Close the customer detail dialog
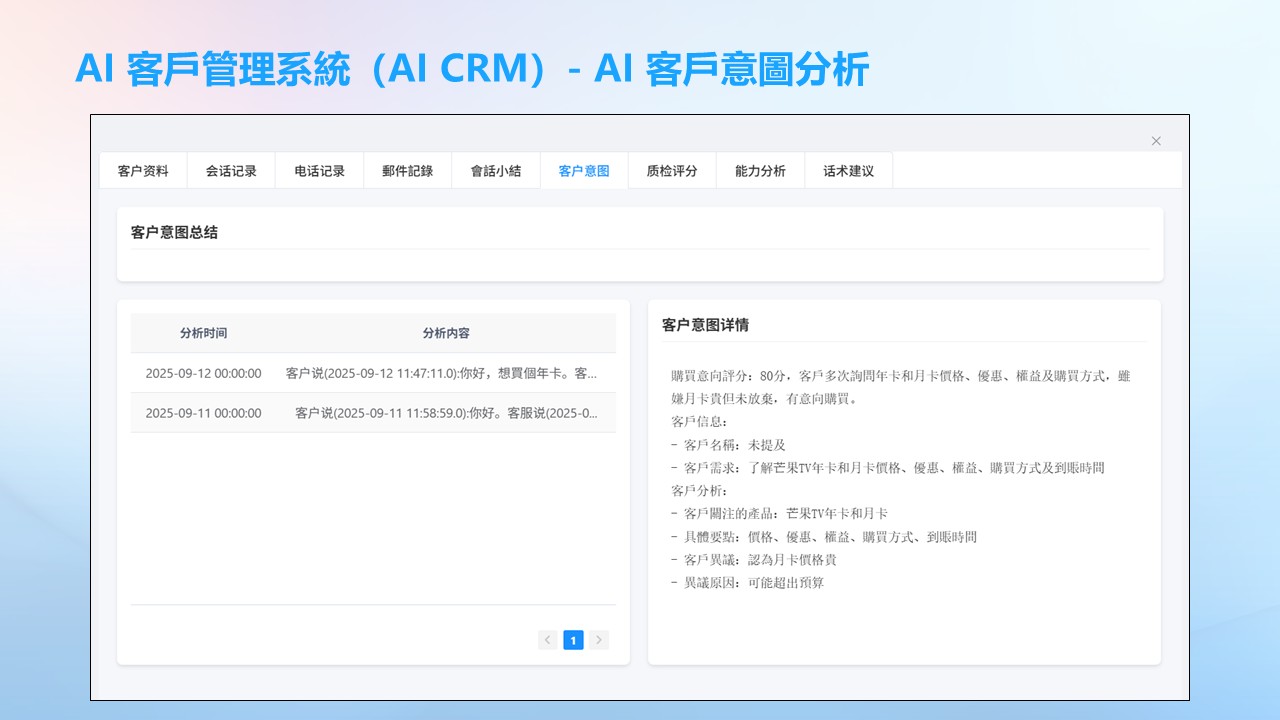Screen dimensions: 1280x720 (x=1156, y=141)
